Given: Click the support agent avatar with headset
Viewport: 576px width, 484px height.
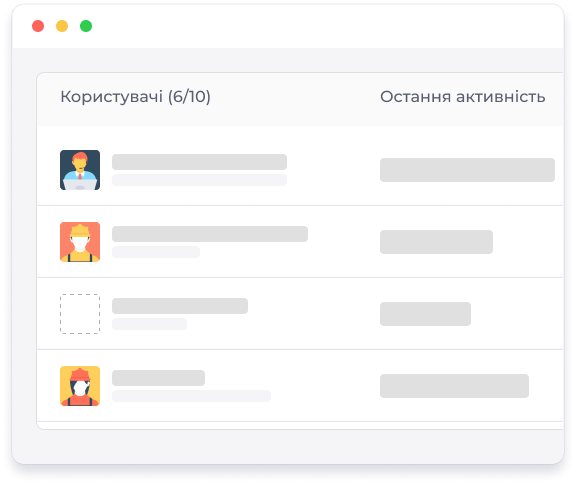Looking at the screenshot, I should (80, 170).
